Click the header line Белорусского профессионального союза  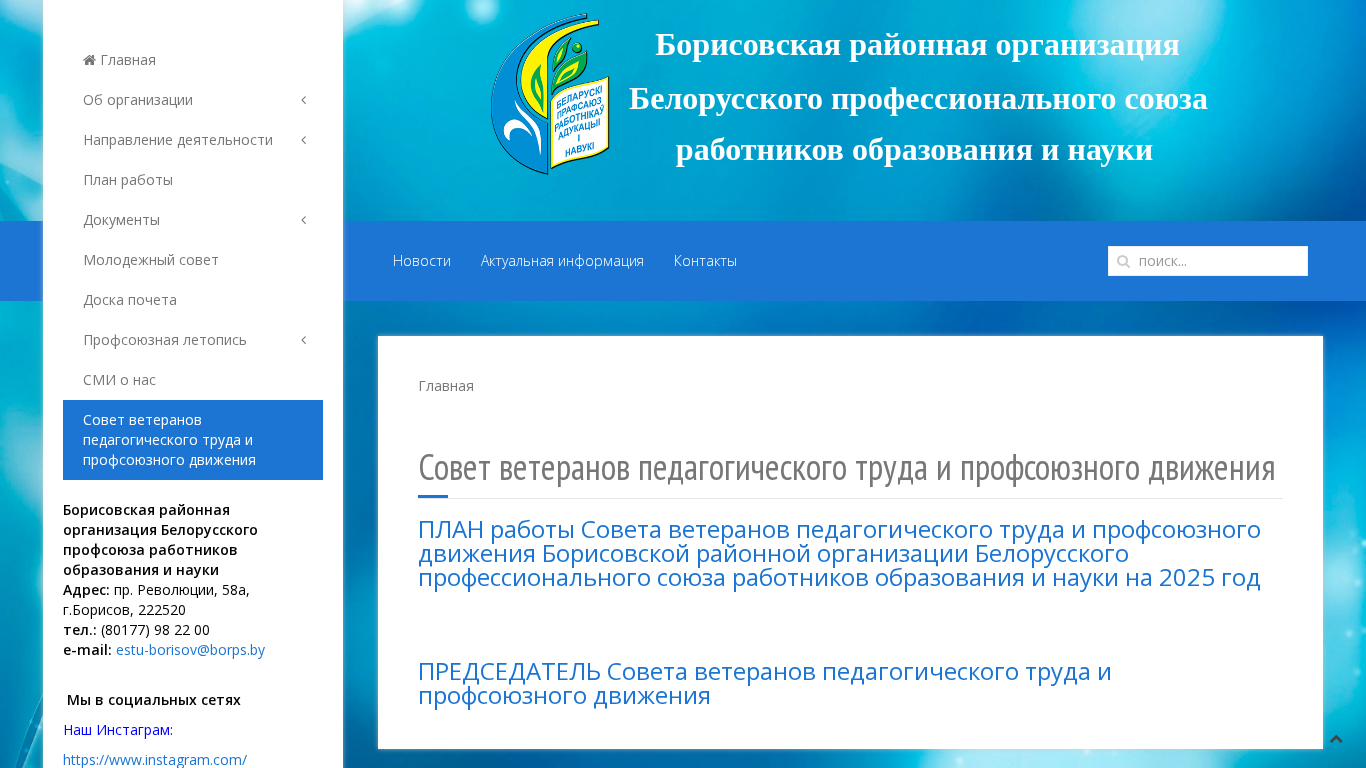[918, 99]
